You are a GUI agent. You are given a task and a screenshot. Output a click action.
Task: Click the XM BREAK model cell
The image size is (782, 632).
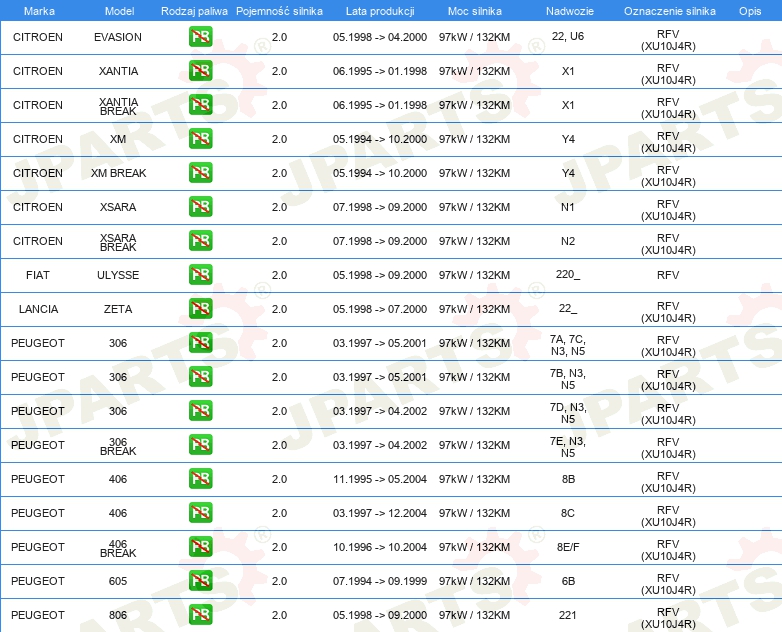tap(118, 173)
